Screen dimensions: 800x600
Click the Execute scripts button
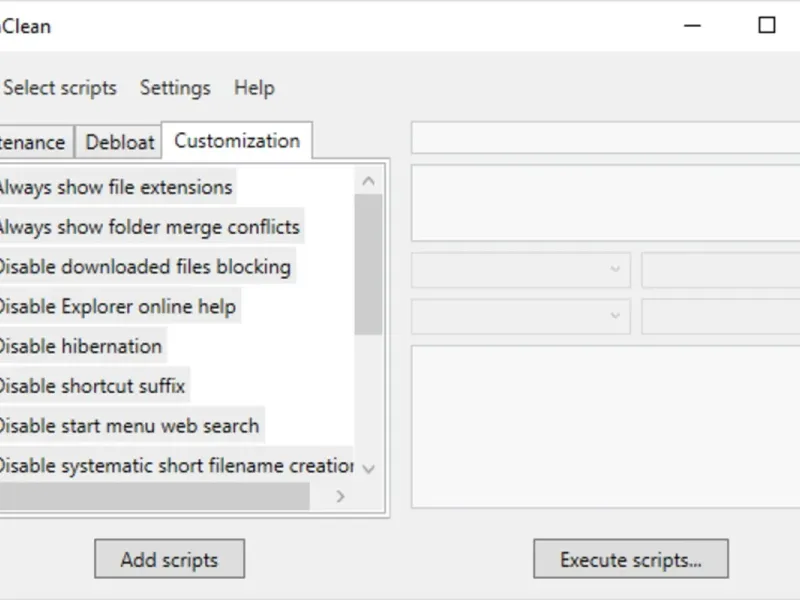(x=630, y=560)
